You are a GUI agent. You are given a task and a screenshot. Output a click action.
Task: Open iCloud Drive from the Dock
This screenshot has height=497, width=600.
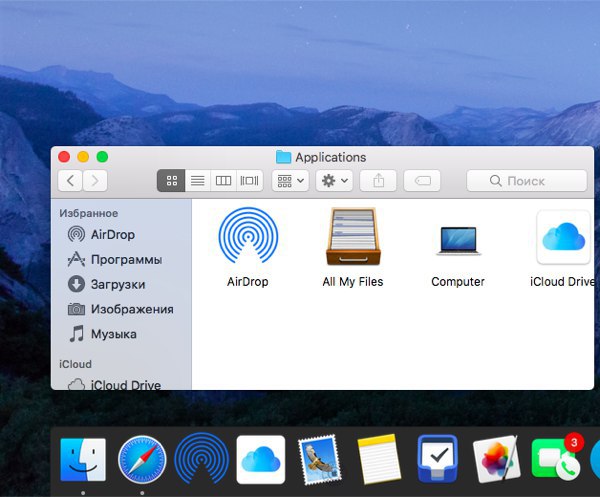[x=261, y=460]
